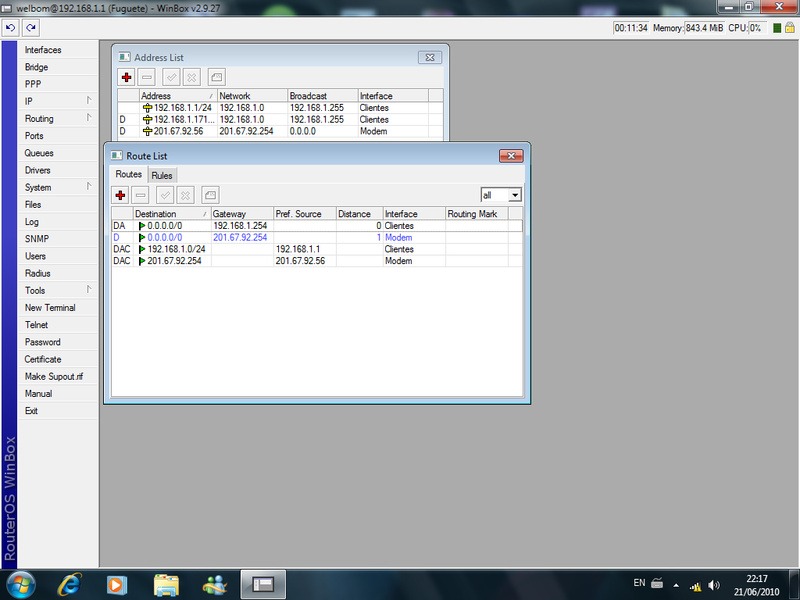Switch to the Rules tab in Route List
Image resolution: width=800 pixels, height=600 pixels.
pos(162,175)
